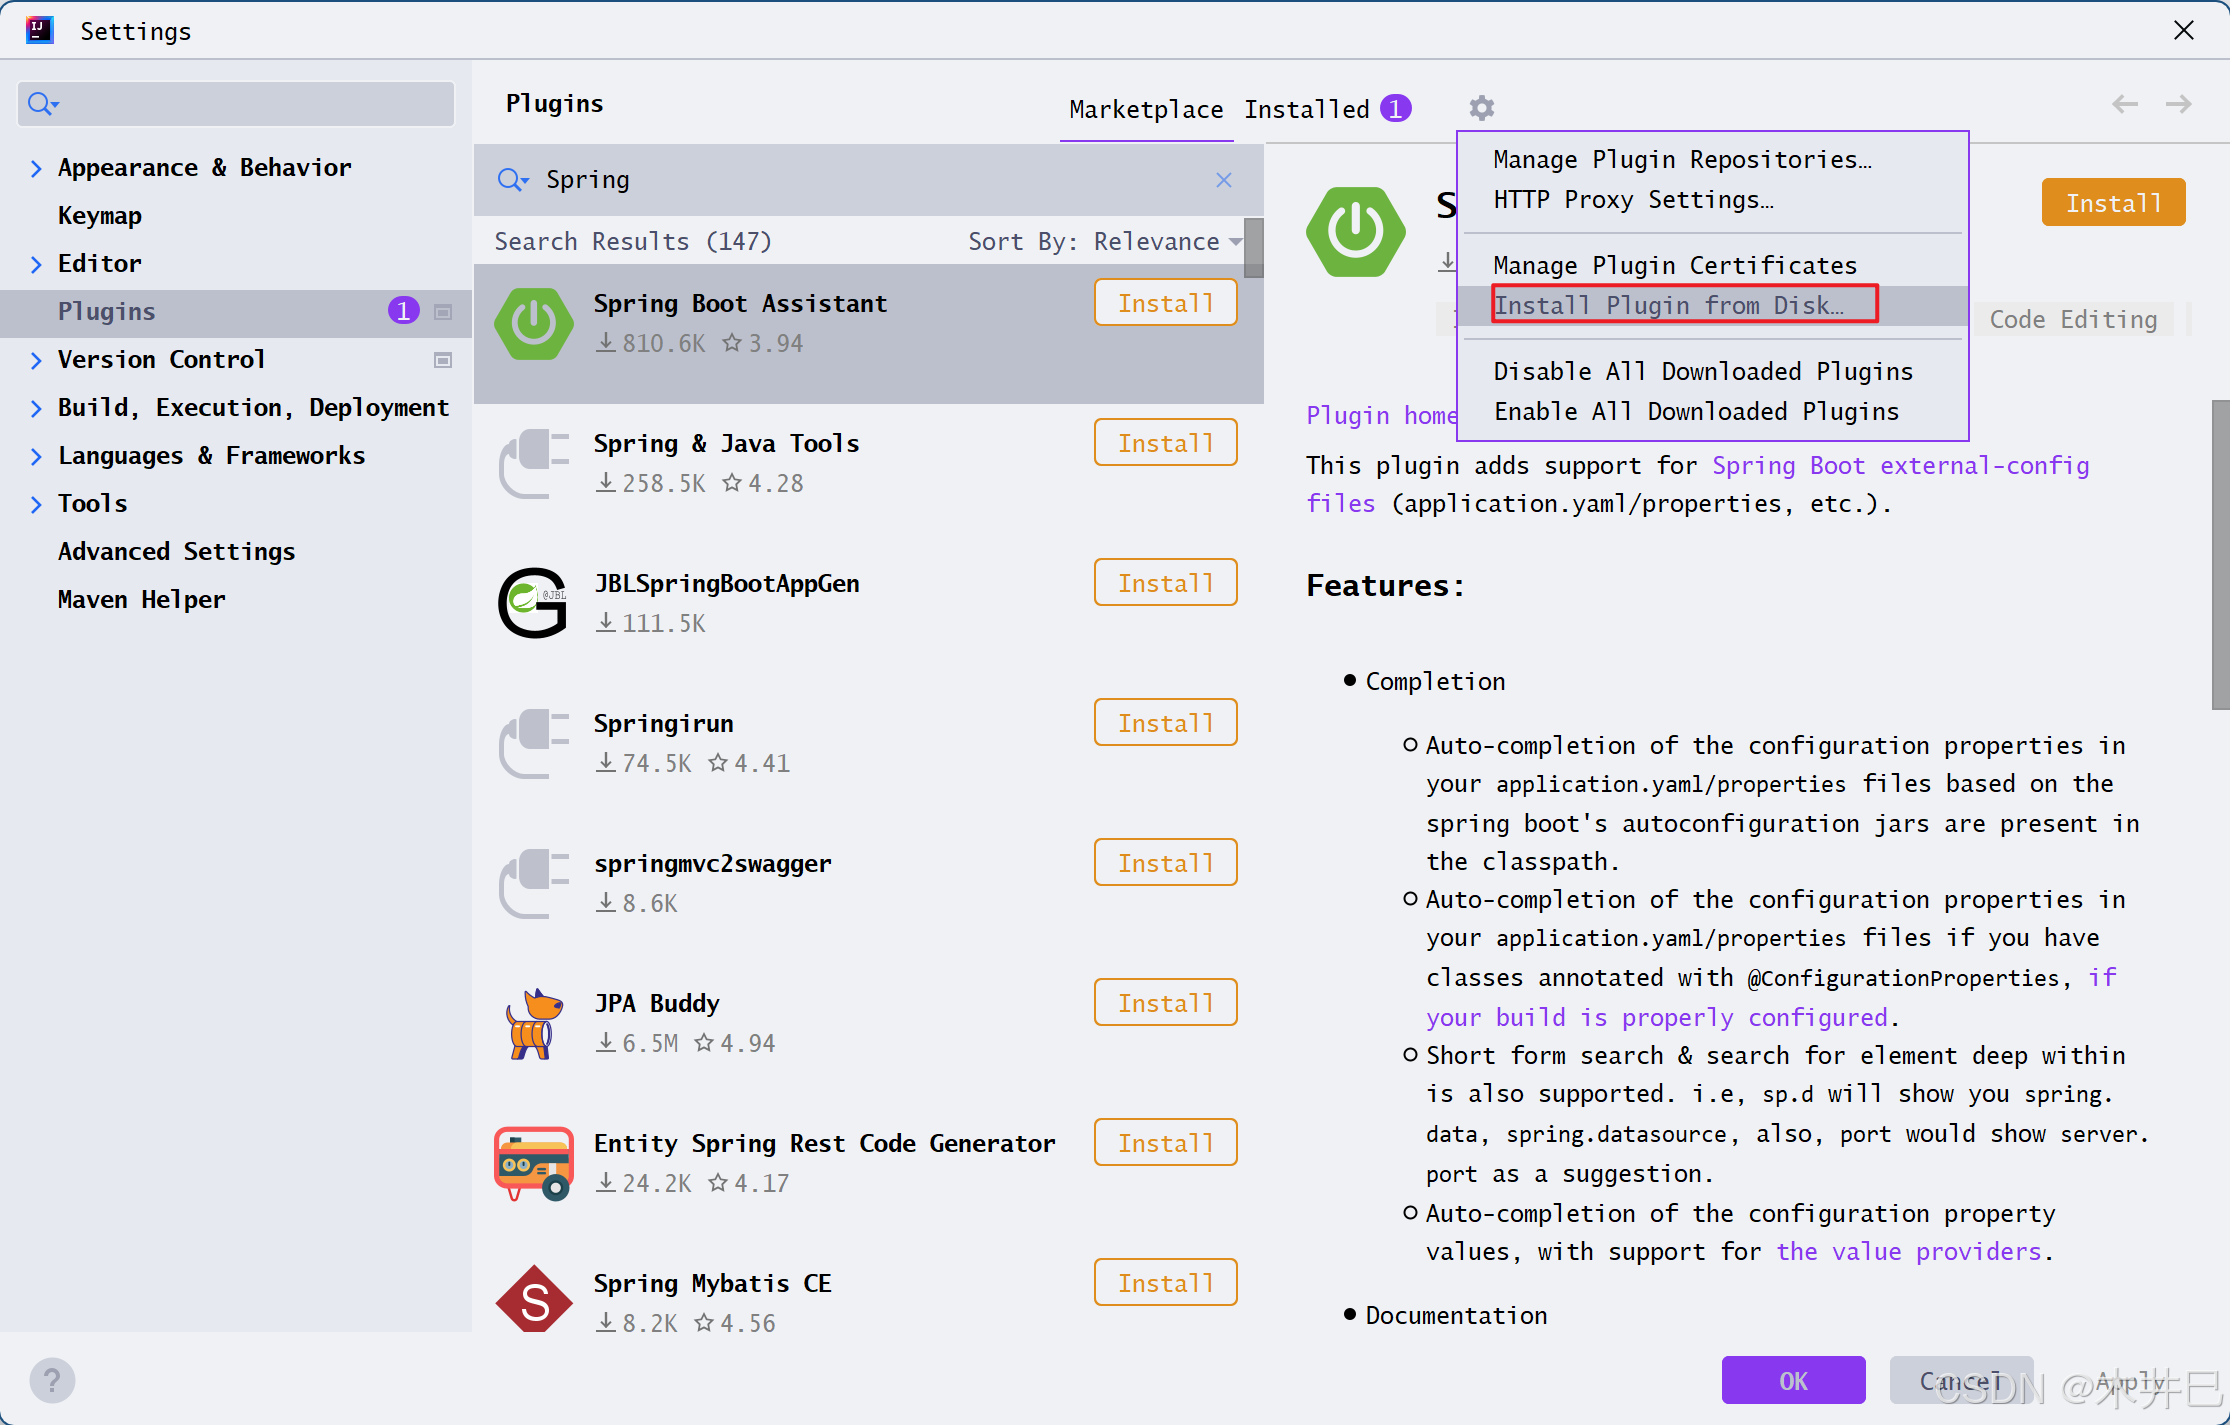2230x1425 pixels.
Task: Click the JPA Buddy dog icon
Action: pos(534,1023)
